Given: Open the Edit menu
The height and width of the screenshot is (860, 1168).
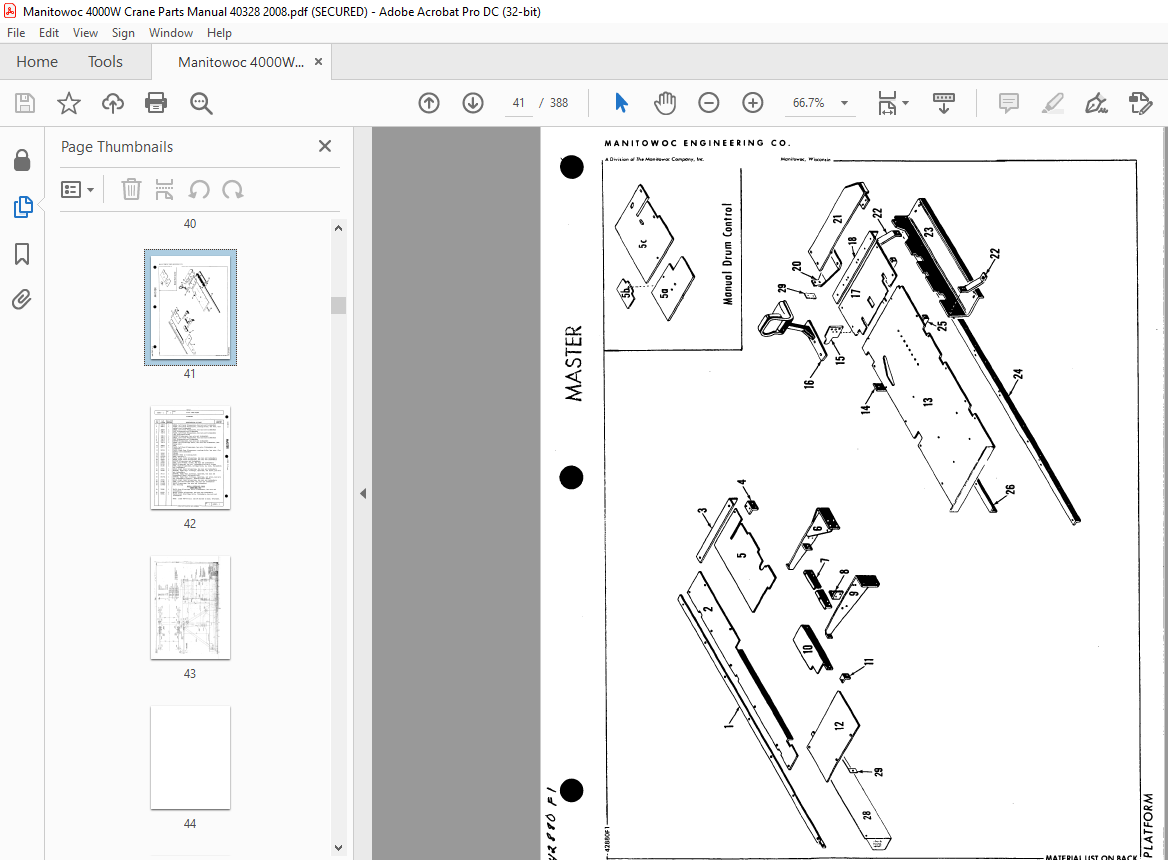Looking at the screenshot, I should point(48,33).
